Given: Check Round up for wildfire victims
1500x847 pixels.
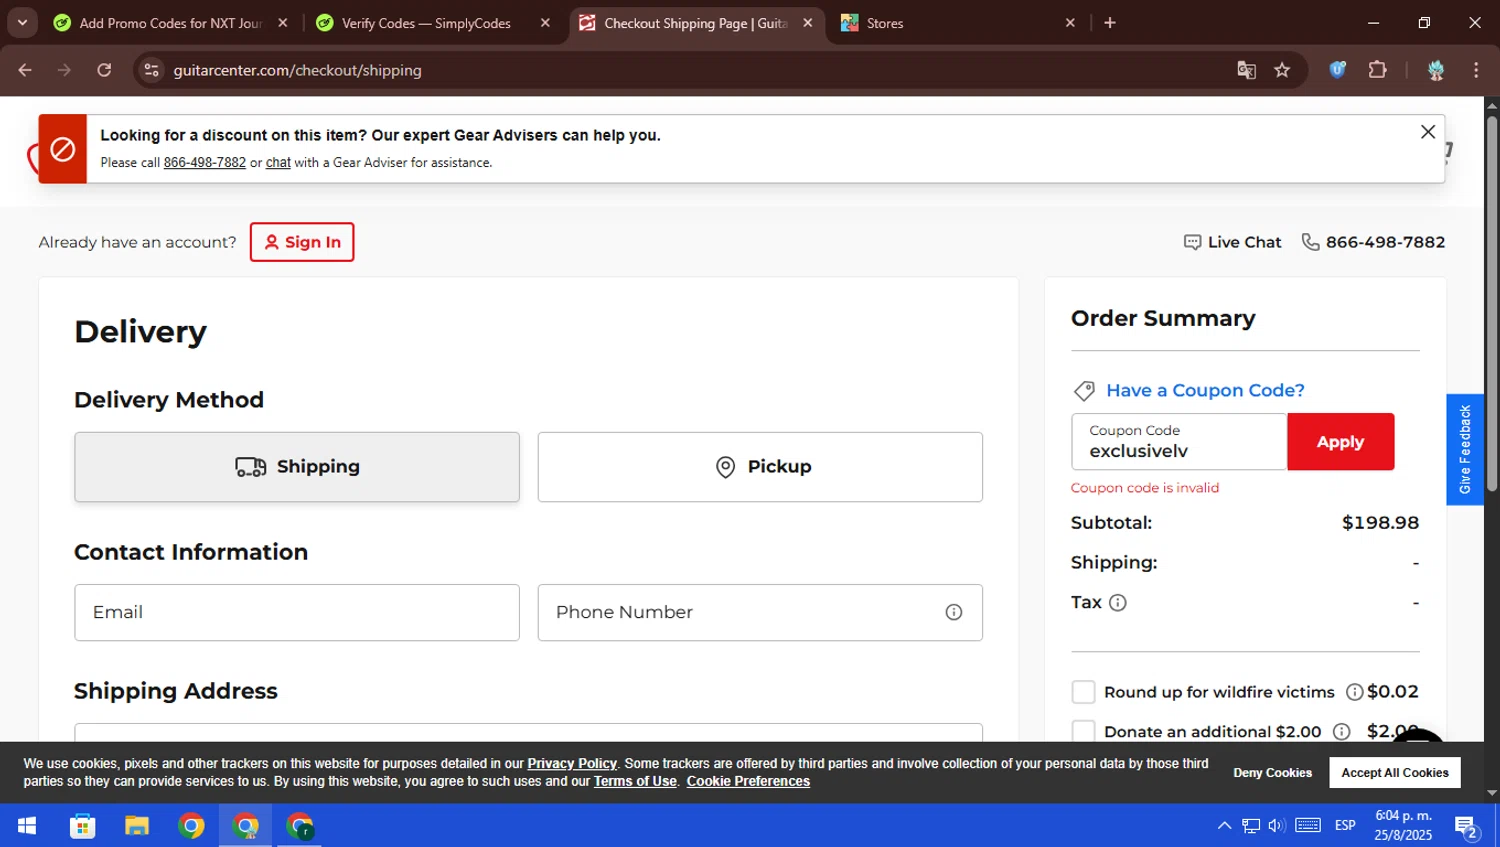Looking at the screenshot, I should 1083,692.
